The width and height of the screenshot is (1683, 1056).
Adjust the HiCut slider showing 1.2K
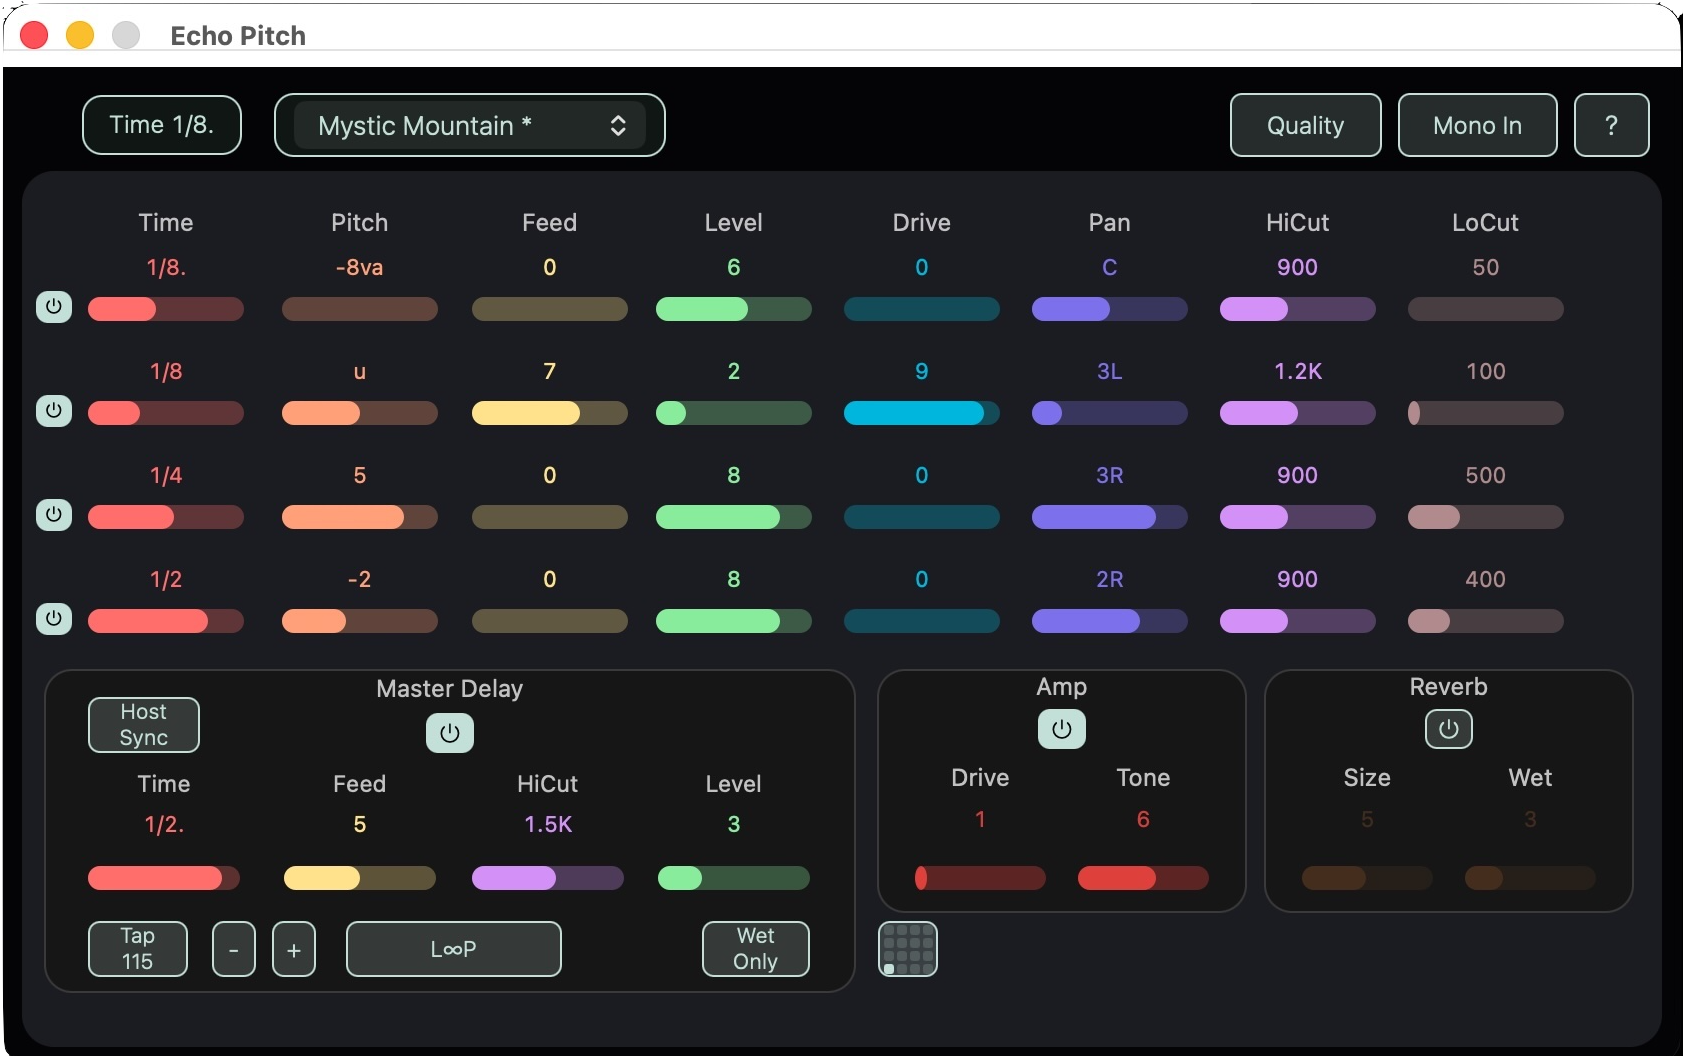click(1298, 413)
